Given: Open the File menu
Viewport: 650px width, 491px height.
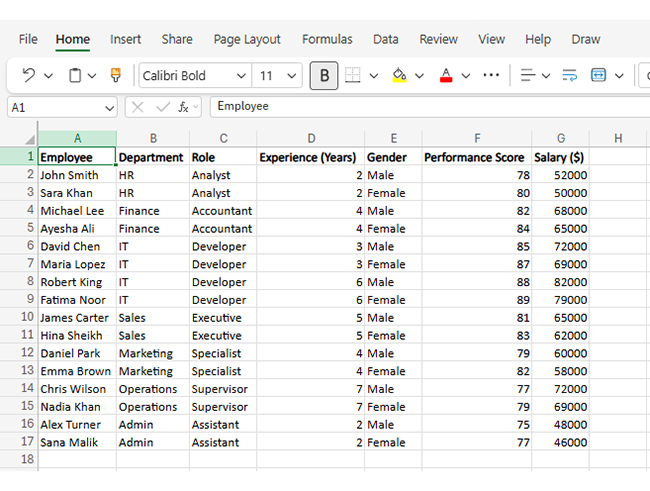Looking at the screenshot, I should pyautogui.click(x=28, y=39).
